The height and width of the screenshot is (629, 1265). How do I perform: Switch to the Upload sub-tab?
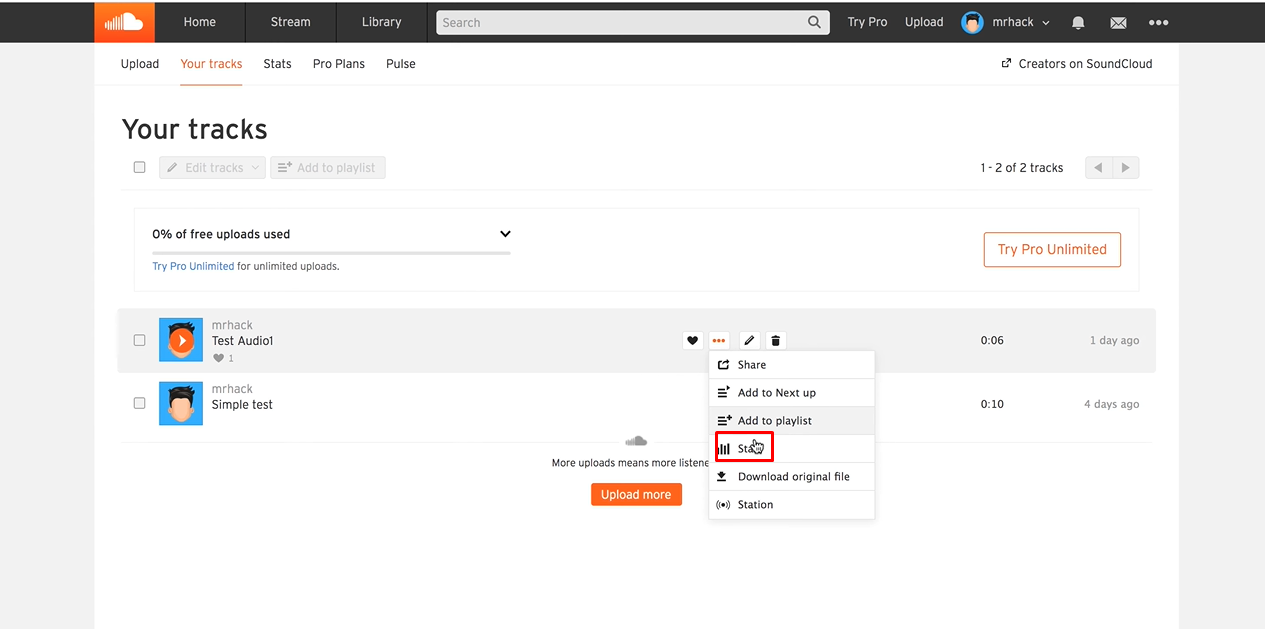140,64
